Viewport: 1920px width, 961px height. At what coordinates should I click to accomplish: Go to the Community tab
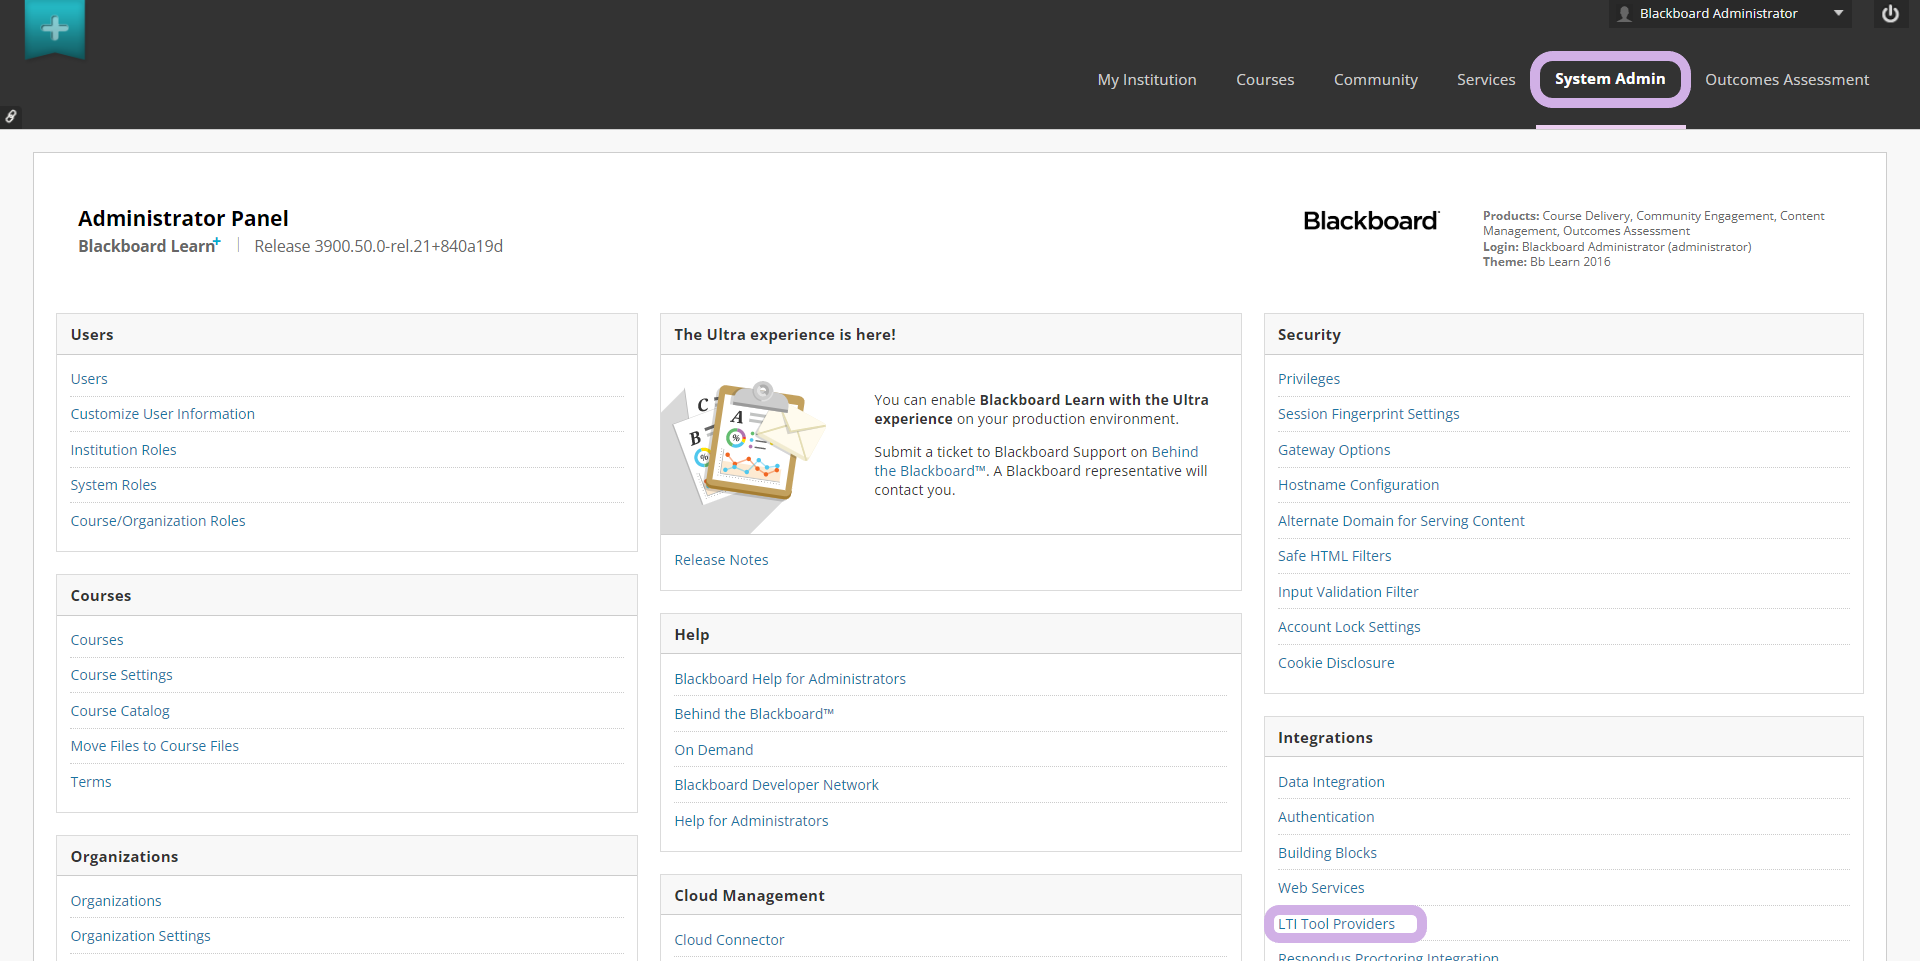1376,80
